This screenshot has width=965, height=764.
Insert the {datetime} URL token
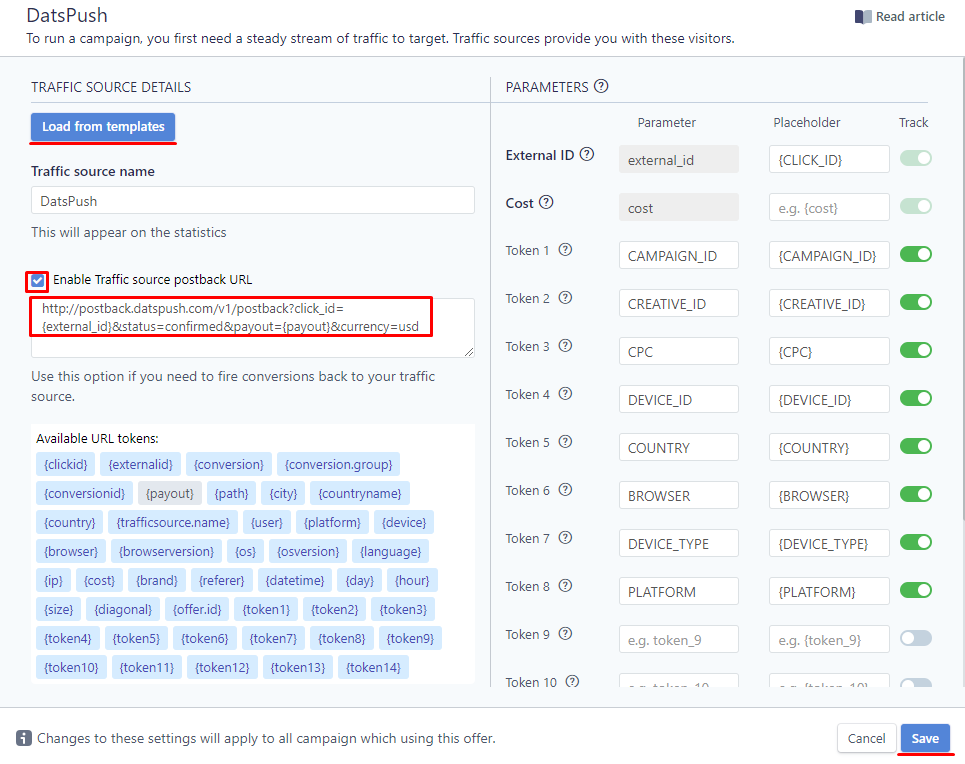pos(295,580)
